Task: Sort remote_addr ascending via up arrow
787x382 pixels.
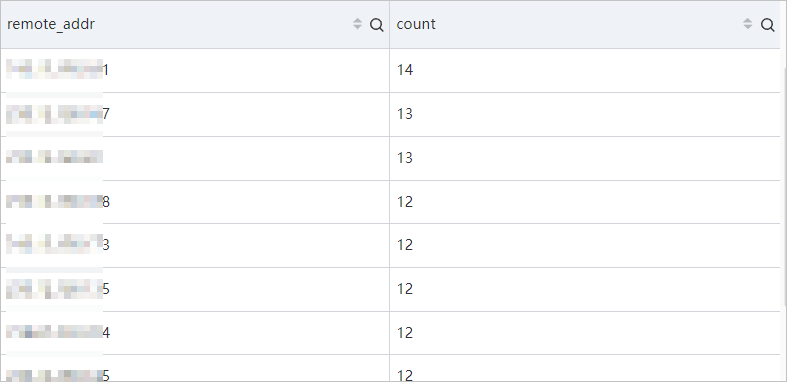Action: point(357,21)
